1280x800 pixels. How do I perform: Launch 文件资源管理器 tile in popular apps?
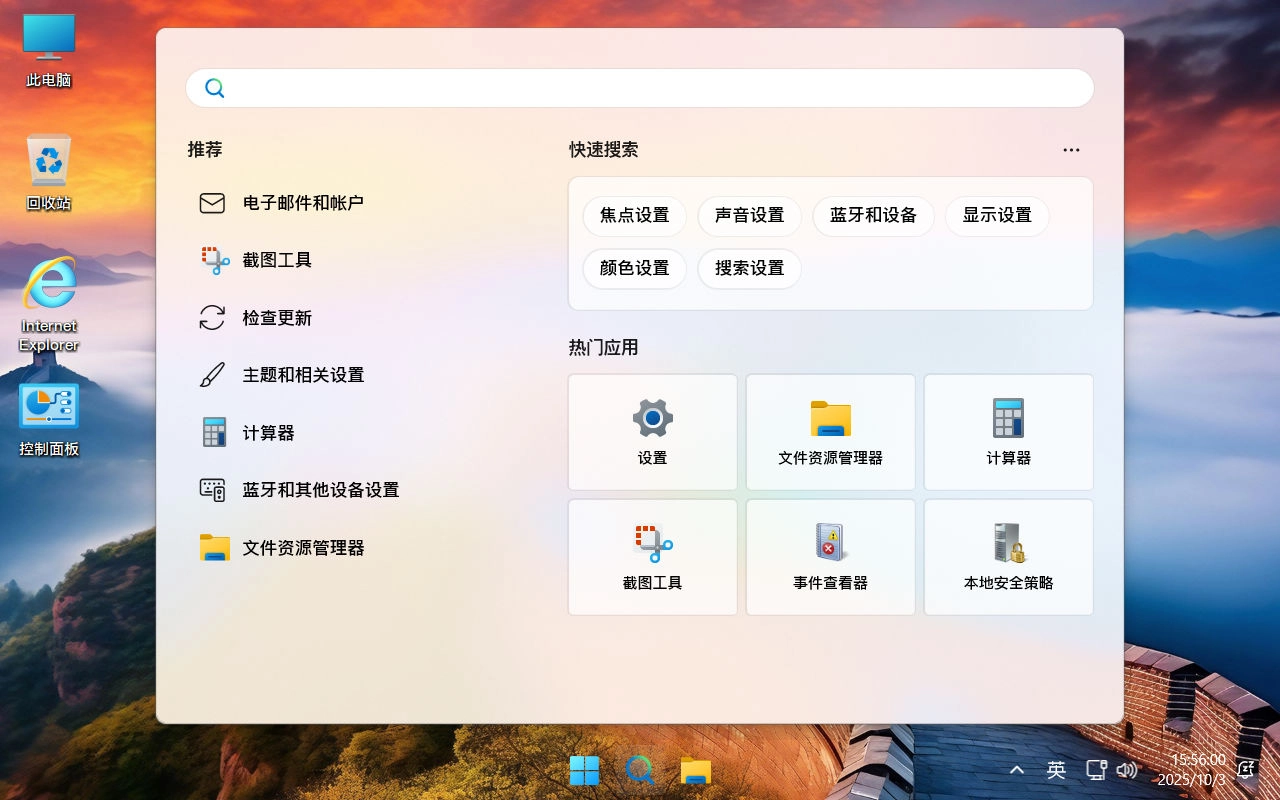[830, 432]
